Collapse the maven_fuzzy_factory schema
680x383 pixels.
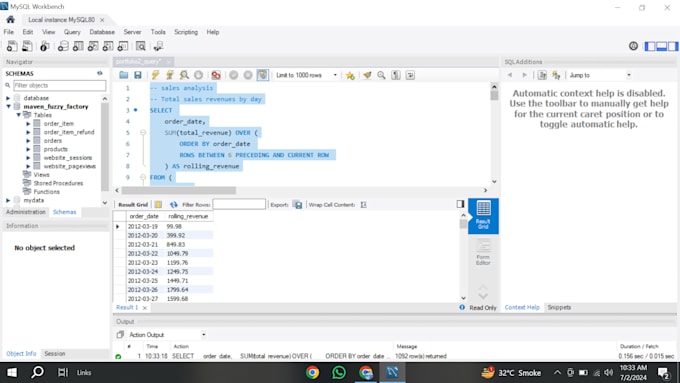8,106
